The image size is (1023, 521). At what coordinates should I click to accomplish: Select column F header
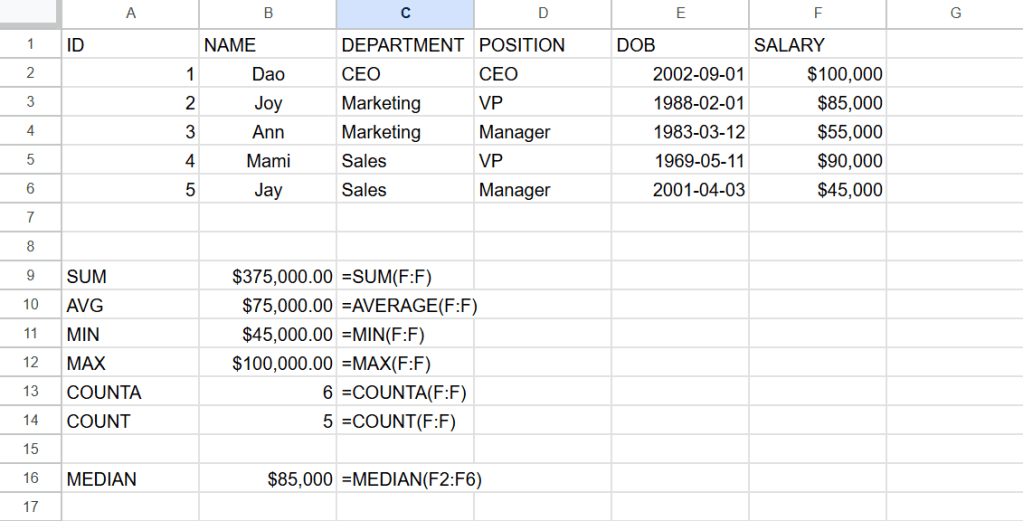coord(818,13)
